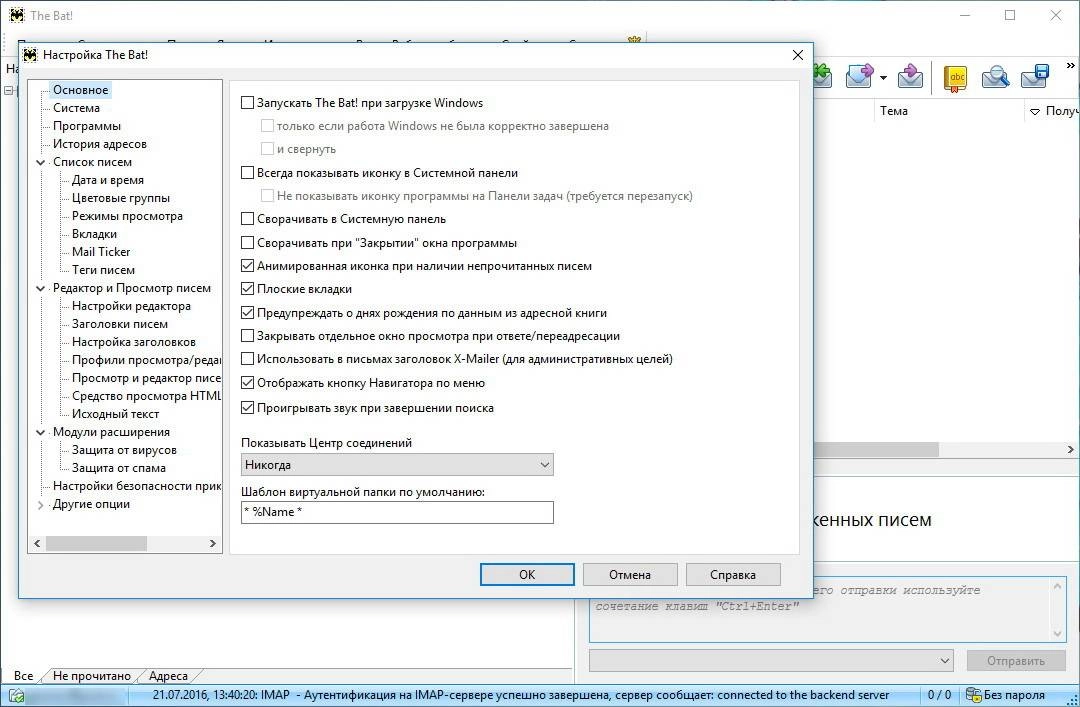Switch to the Не прочитано tab
Viewport: 1080px width, 707px height.
click(x=92, y=676)
